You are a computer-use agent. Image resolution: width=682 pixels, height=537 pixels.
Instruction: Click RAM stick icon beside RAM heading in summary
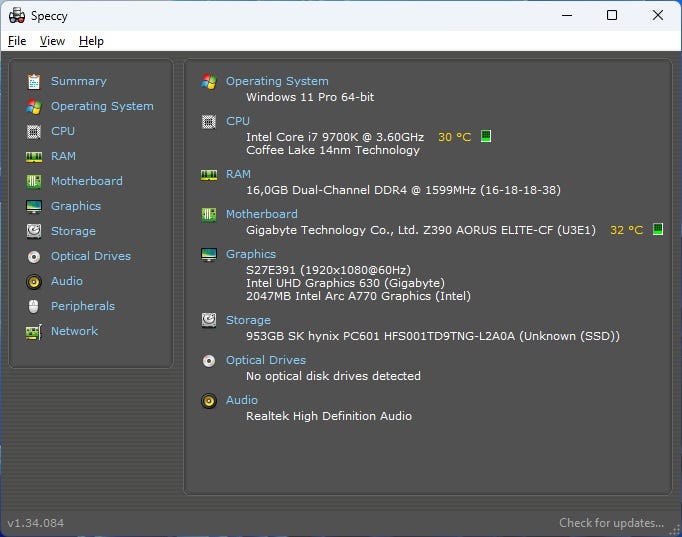[x=209, y=175]
